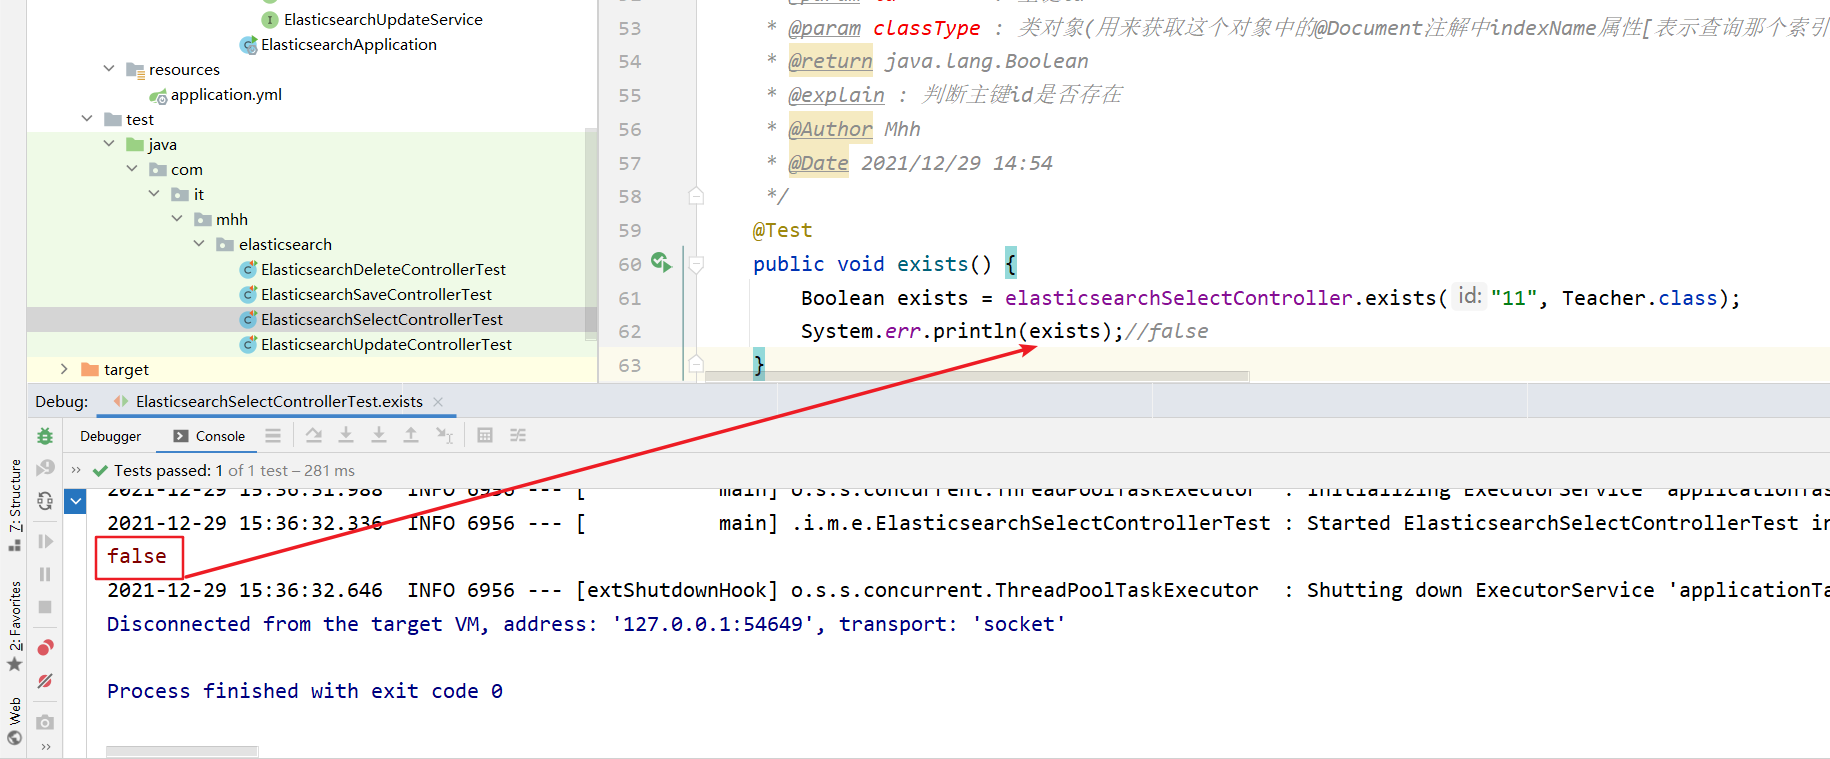Toggle Mute Breakpoints icon
The image size is (1830, 759).
[45, 681]
